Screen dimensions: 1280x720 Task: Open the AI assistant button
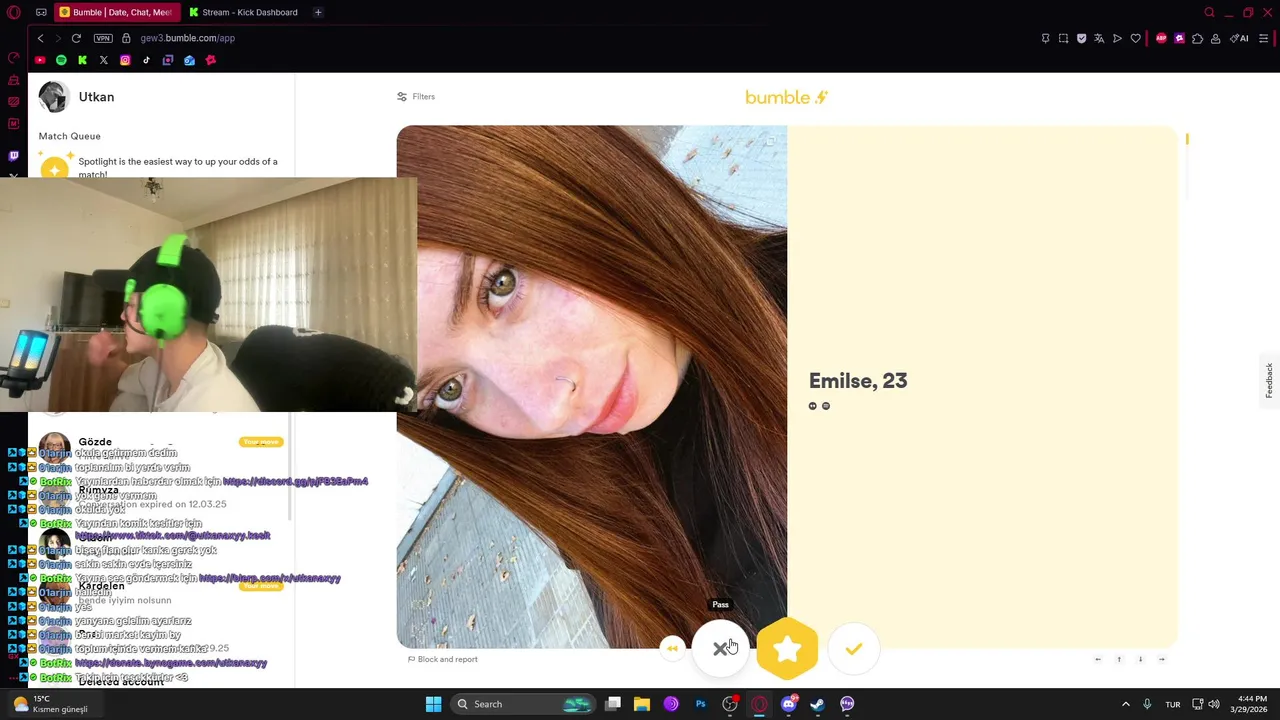(1239, 38)
